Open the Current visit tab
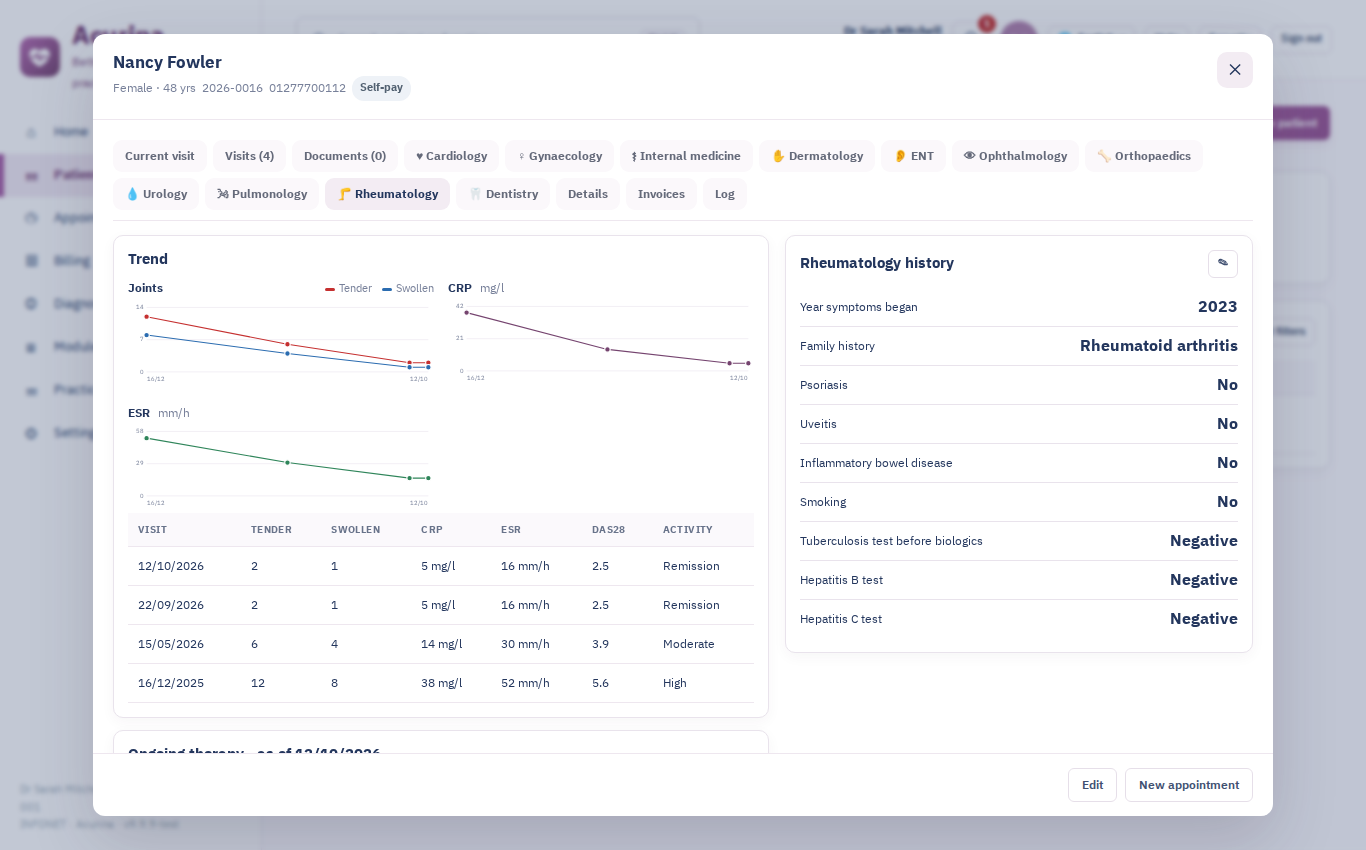This screenshot has width=1366, height=850. pos(160,156)
